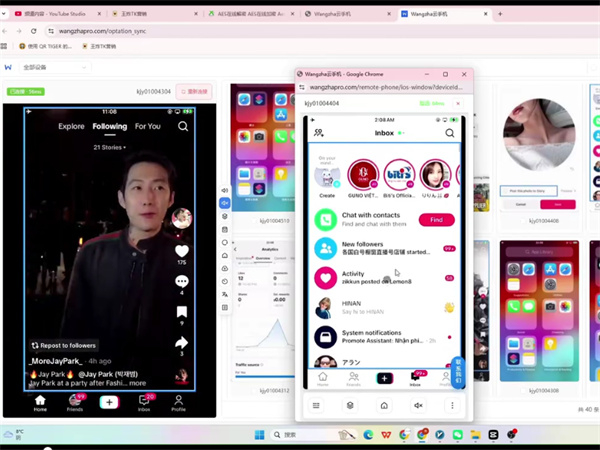Open the QR TIGER bookmark
Screen dimensions: 600x450
pos(45,46)
